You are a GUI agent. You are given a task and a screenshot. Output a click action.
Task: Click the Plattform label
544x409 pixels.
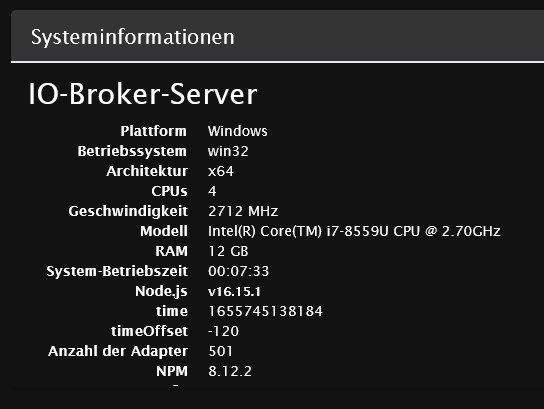click(153, 131)
